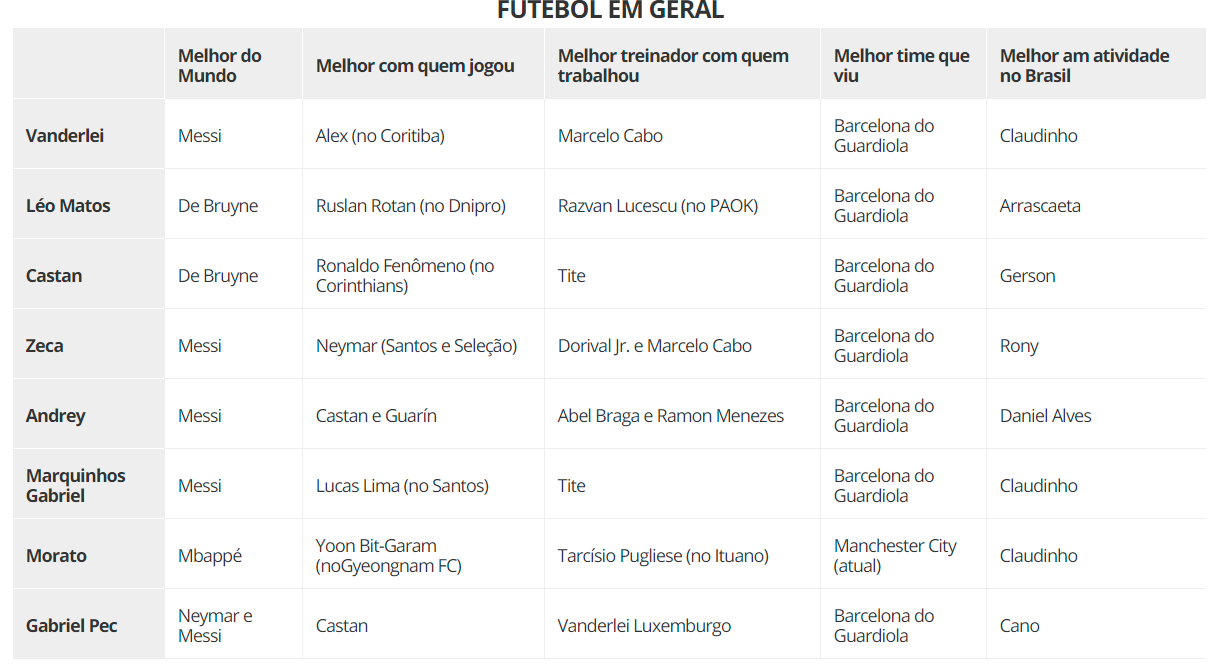Select the Castan row label
This screenshot has width=1217, height=667.
[x=54, y=276]
